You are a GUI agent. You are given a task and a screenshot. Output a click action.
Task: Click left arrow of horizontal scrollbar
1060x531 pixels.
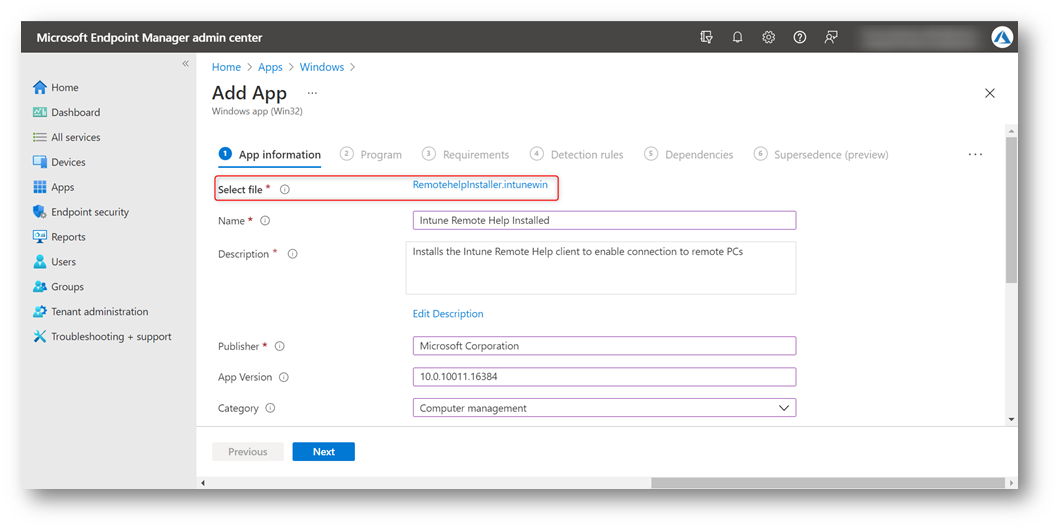(x=203, y=483)
